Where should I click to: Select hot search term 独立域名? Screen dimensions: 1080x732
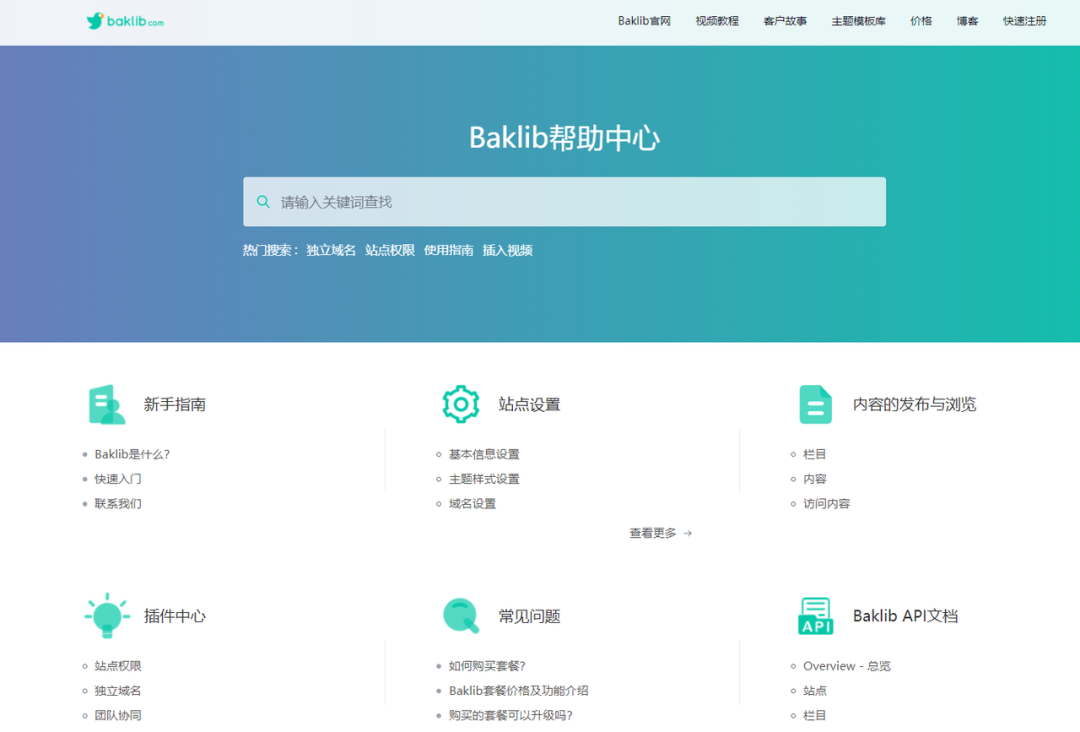tap(331, 250)
